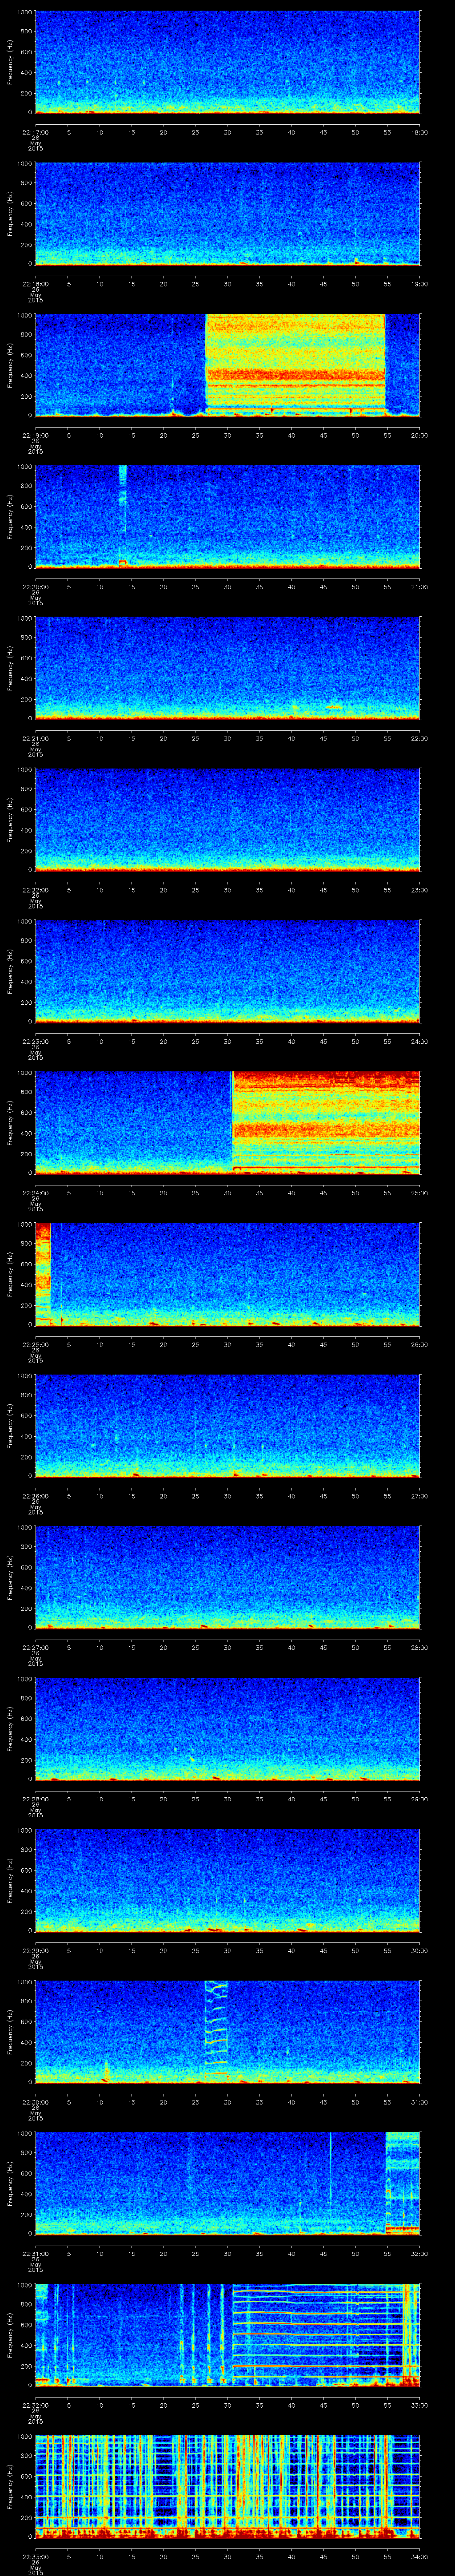This screenshot has width=455, height=2576.
Task: Click the 29:00 end time label
Action: point(420,1798)
